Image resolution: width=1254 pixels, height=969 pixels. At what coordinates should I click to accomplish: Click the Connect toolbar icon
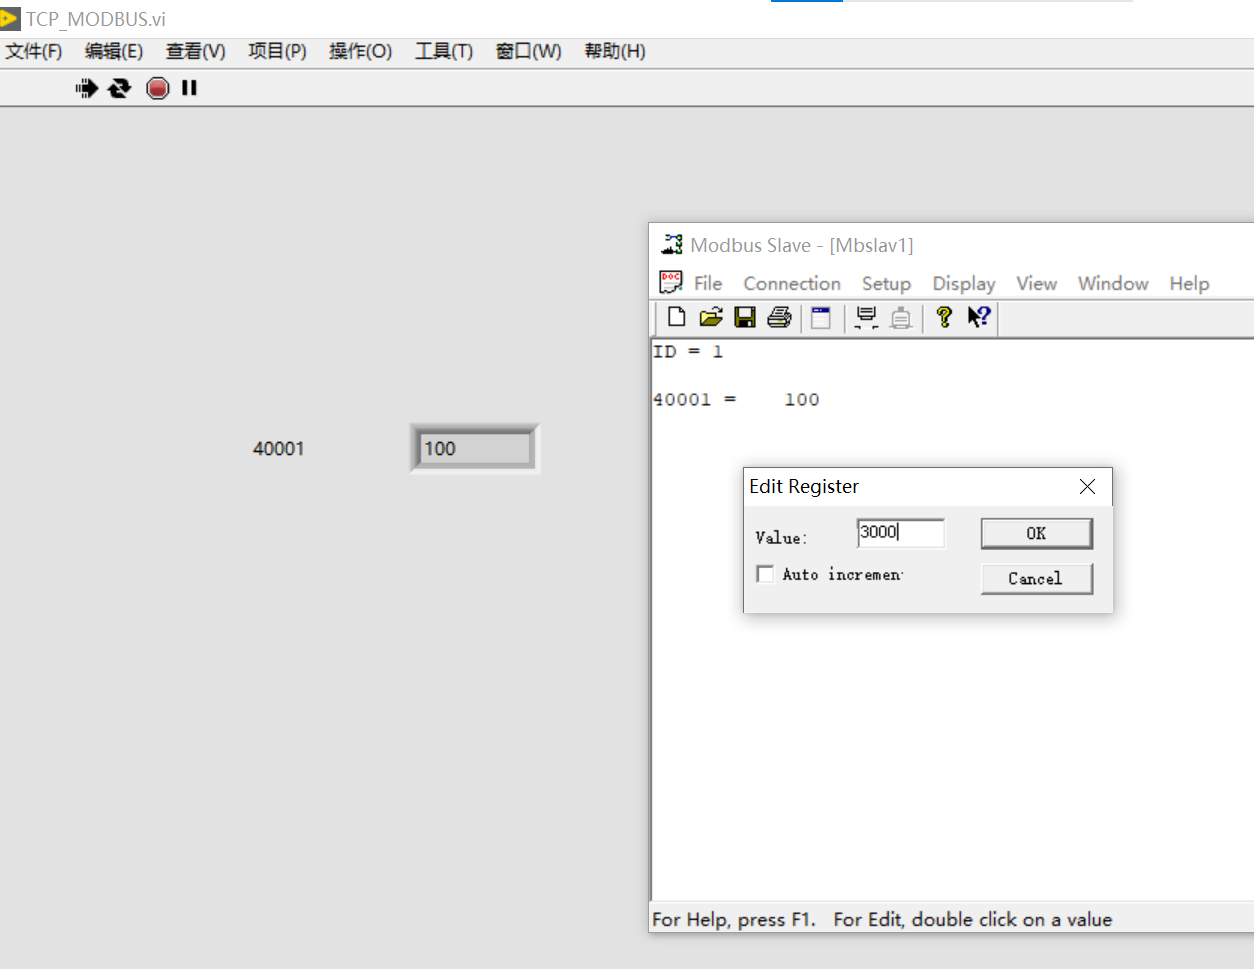point(866,317)
